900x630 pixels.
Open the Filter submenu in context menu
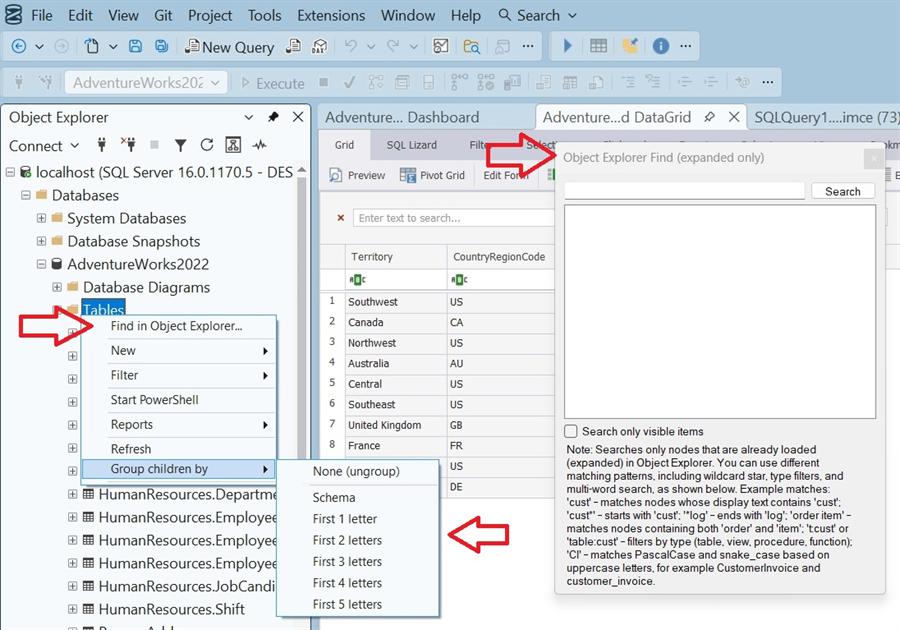coord(179,375)
